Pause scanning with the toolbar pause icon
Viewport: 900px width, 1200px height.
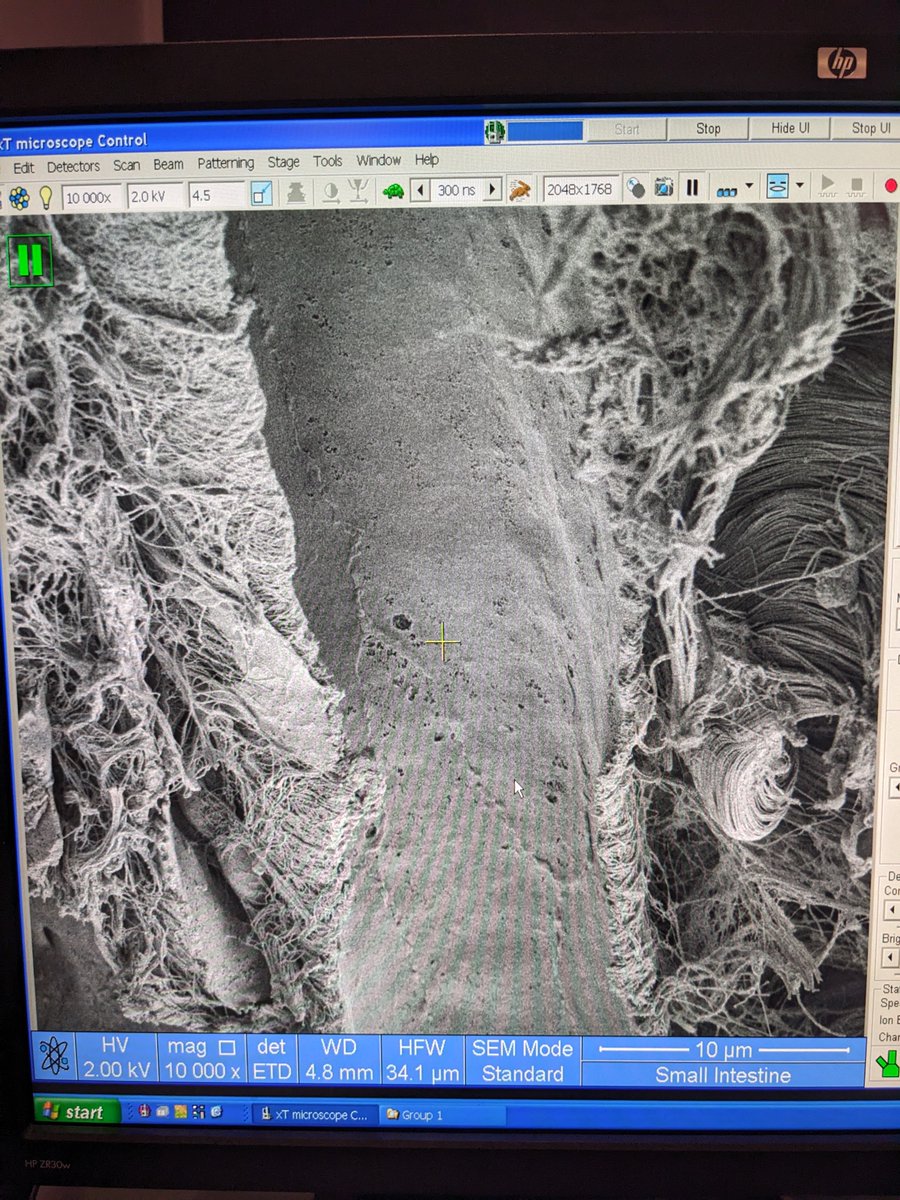tap(692, 188)
